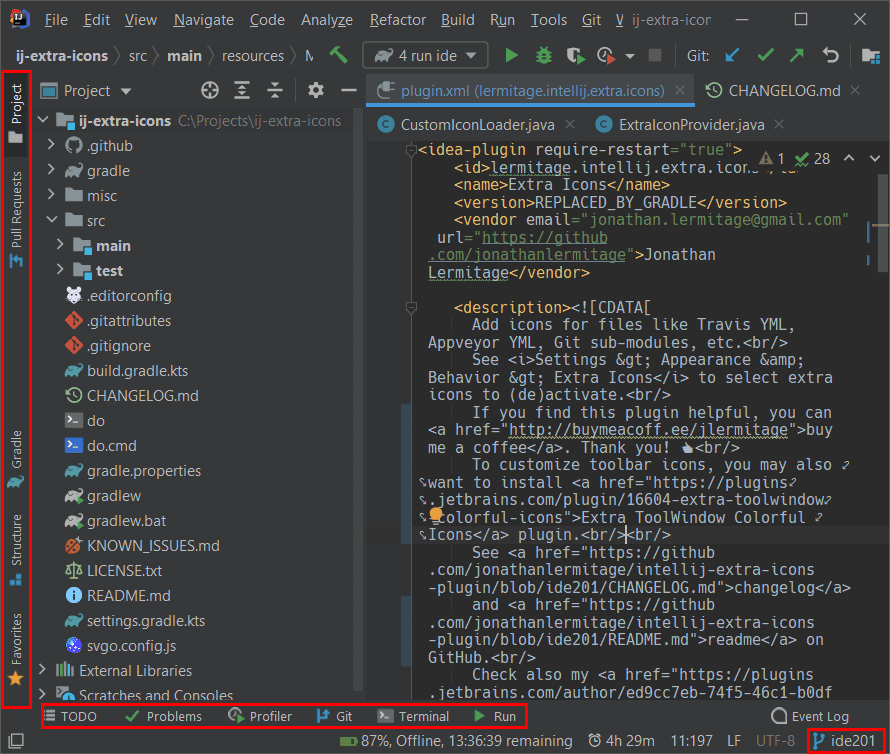Click the green Run button in toolbar
Image resolution: width=890 pixels, height=754 pixels.
tap(511, 56)
